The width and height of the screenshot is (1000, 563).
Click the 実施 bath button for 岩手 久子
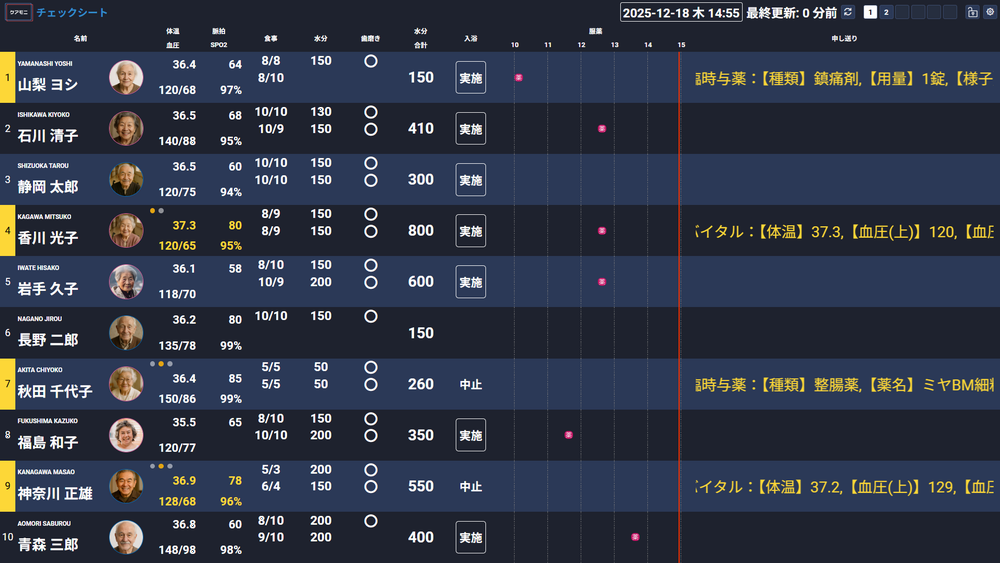tap(471, 282)
